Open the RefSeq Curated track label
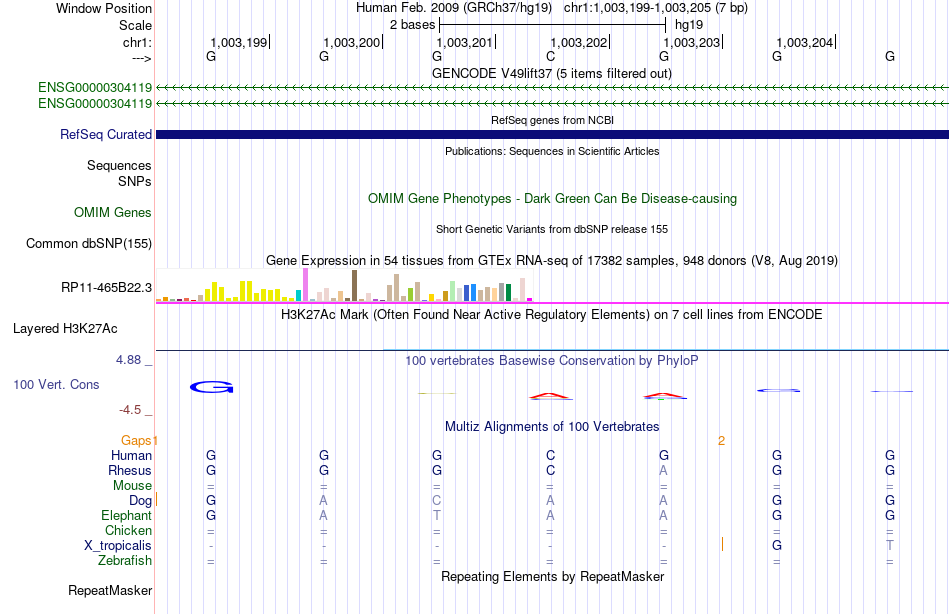This screenshot has height=614, width=950. [x=106, y=135]
